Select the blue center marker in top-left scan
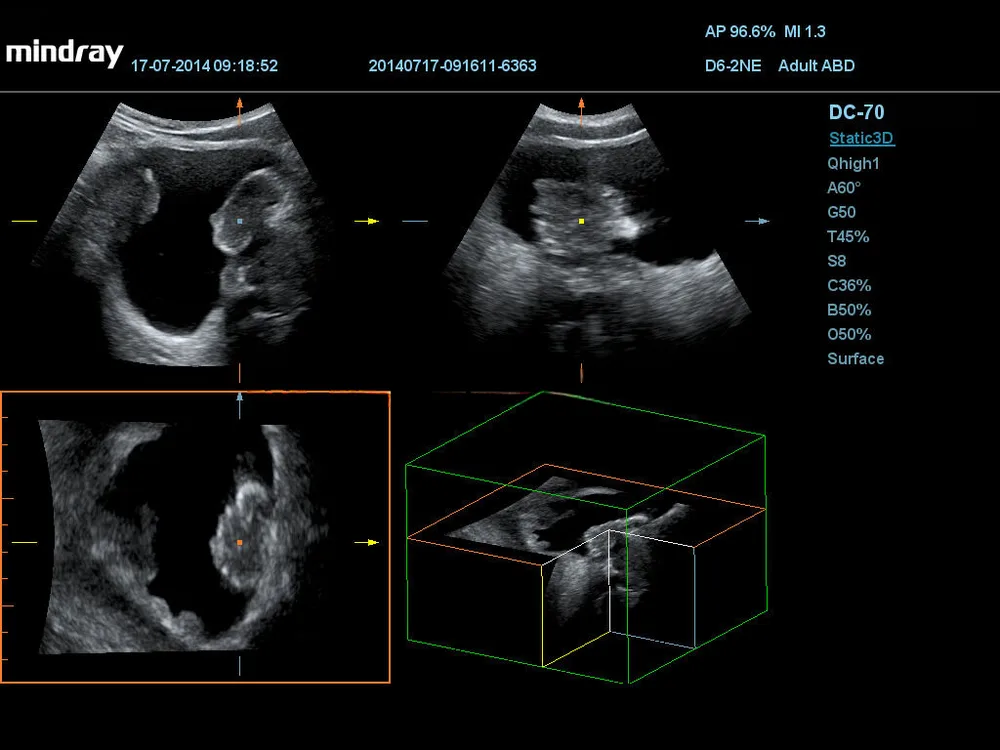 [x=240, y=221]
